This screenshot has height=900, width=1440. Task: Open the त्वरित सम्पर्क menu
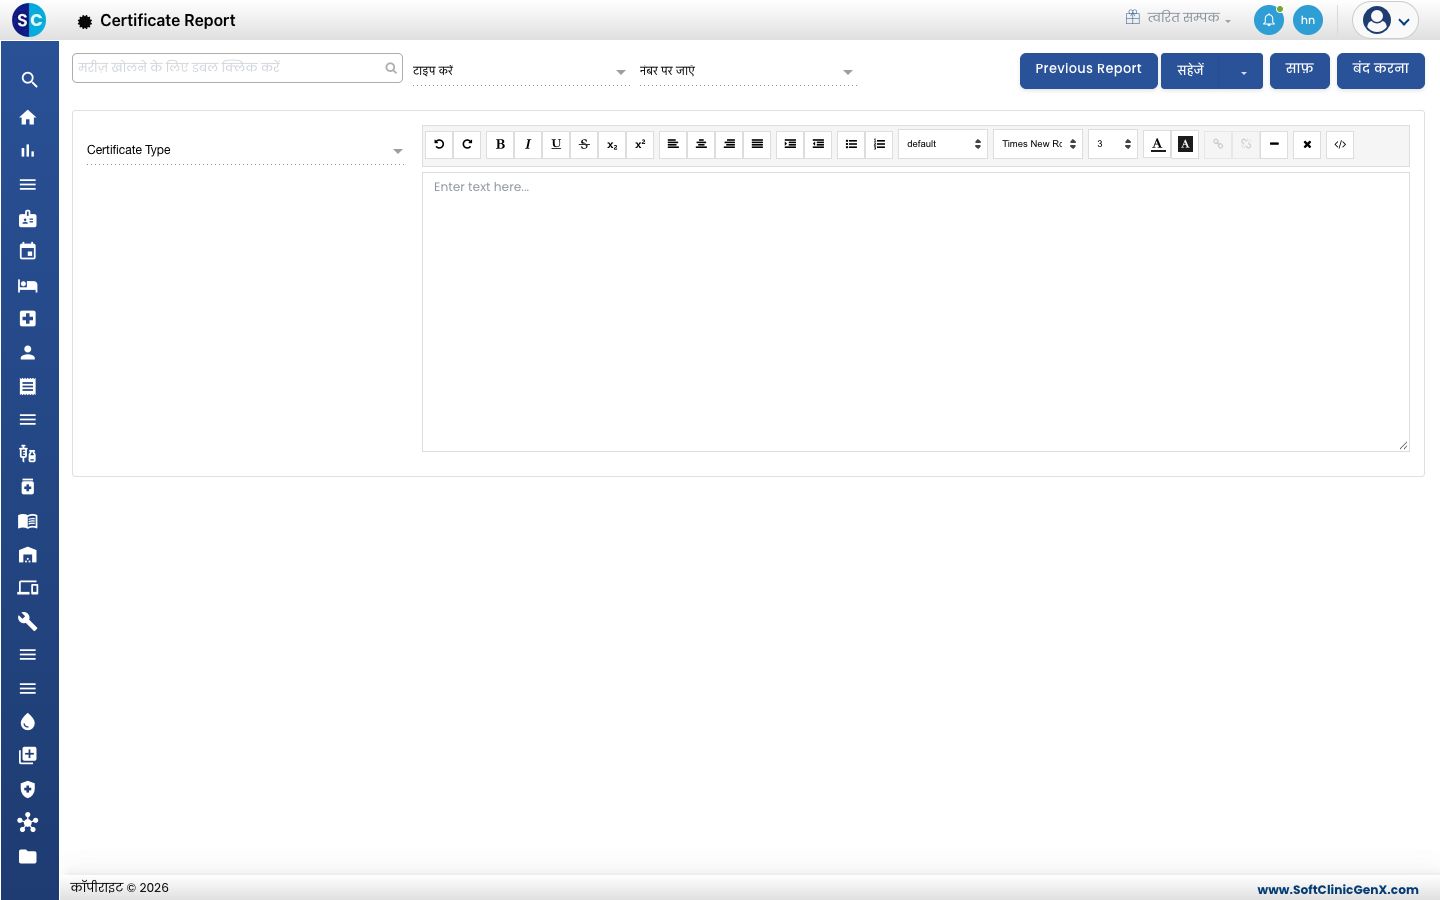tap(1178, 18)
